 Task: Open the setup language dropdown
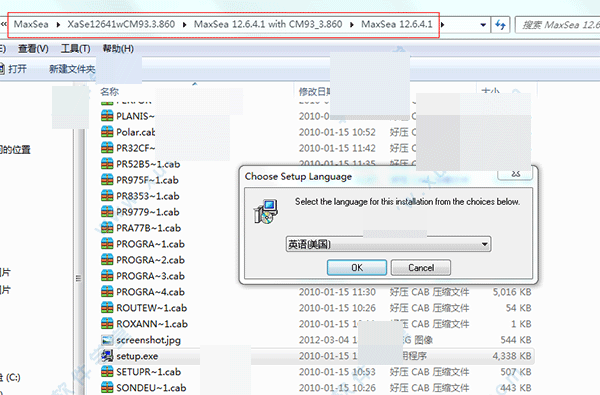388,244
